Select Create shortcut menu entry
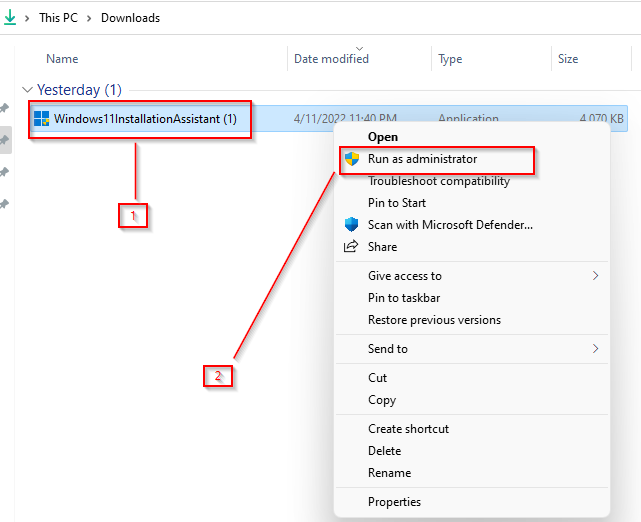Image resolution: width=641 pixels, height=522 pixels. 408,429
